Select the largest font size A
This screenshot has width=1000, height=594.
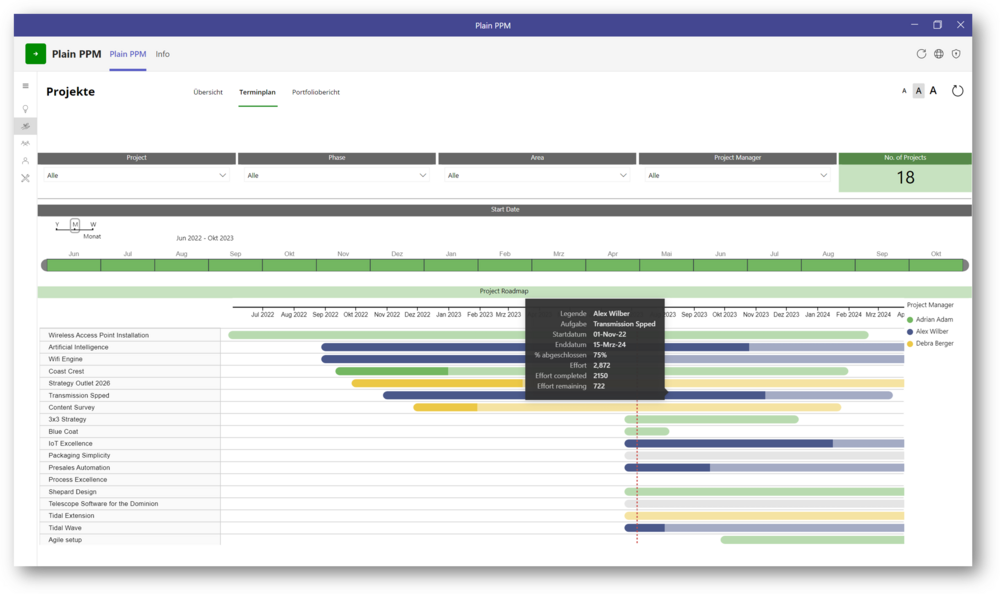click(x=933, y=91)
